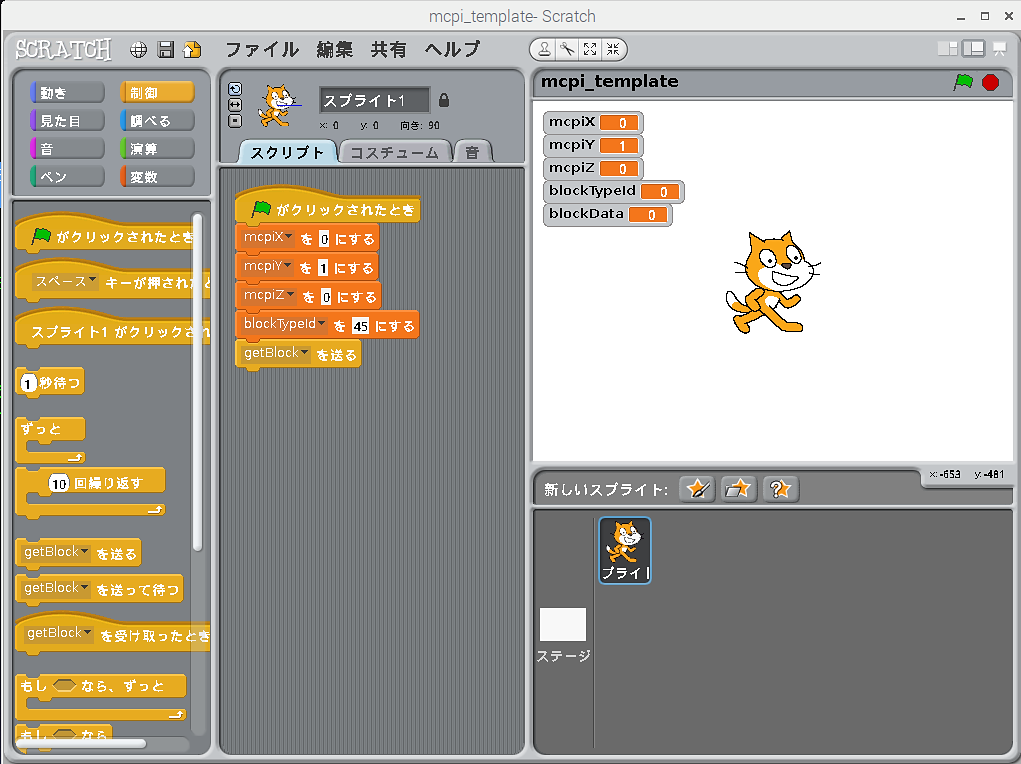
Task: Choose the grow sprite tool
Action: pyautogui.click(x=590, y=49)
